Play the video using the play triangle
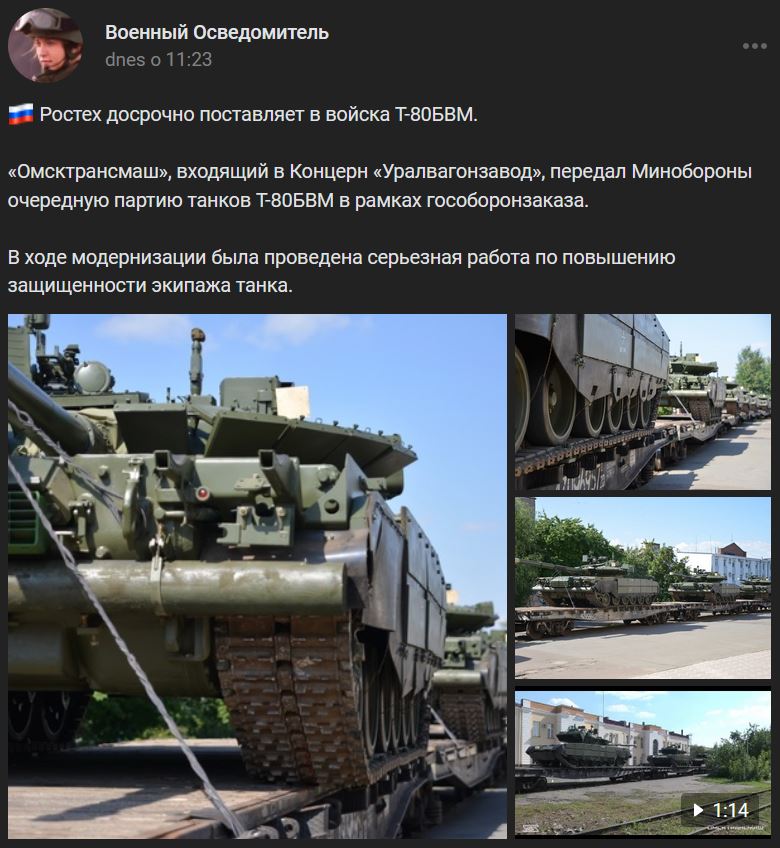 coord(698,810)
